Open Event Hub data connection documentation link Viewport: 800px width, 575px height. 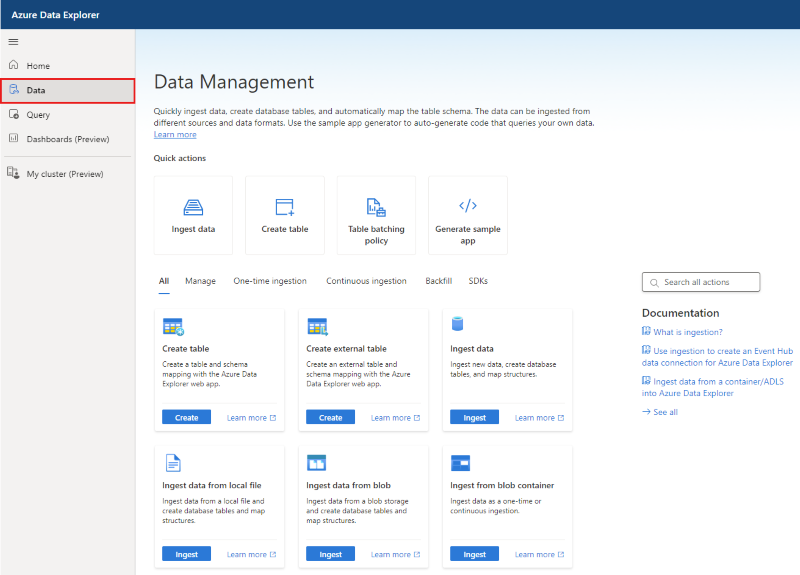click(x=717, y=357)
